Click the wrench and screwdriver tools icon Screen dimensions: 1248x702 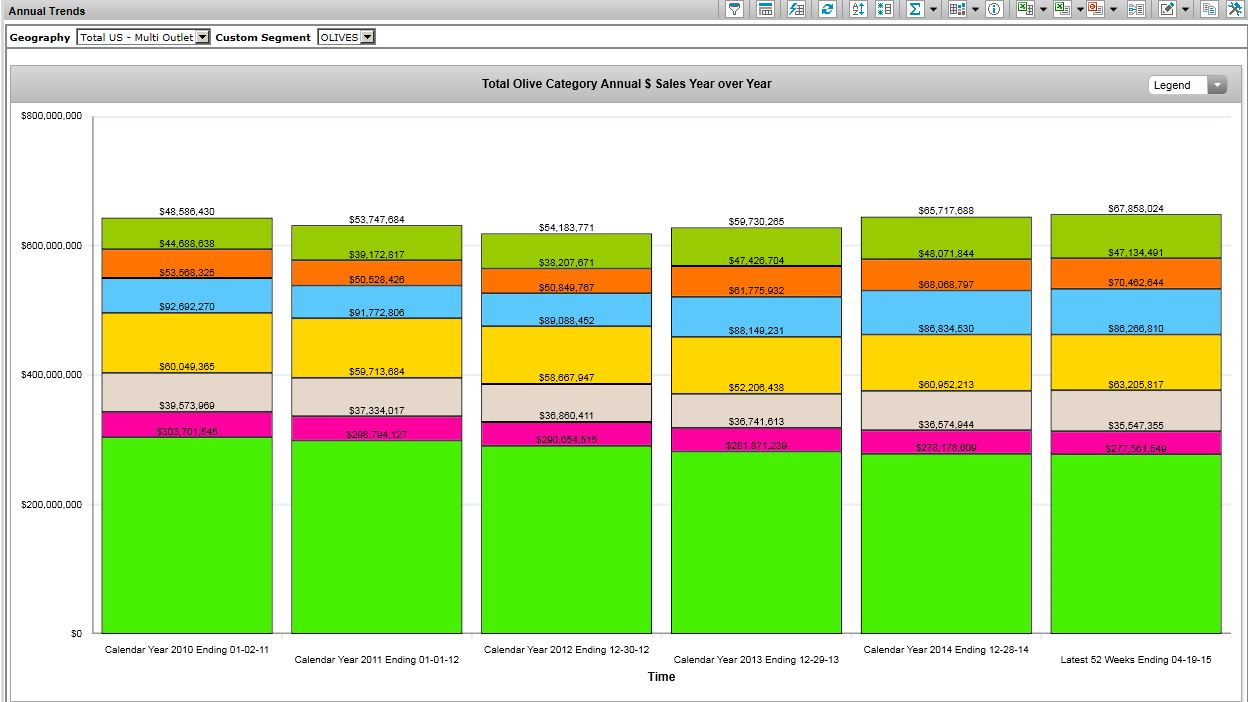pyautogui.click(x=1234, y=9)
